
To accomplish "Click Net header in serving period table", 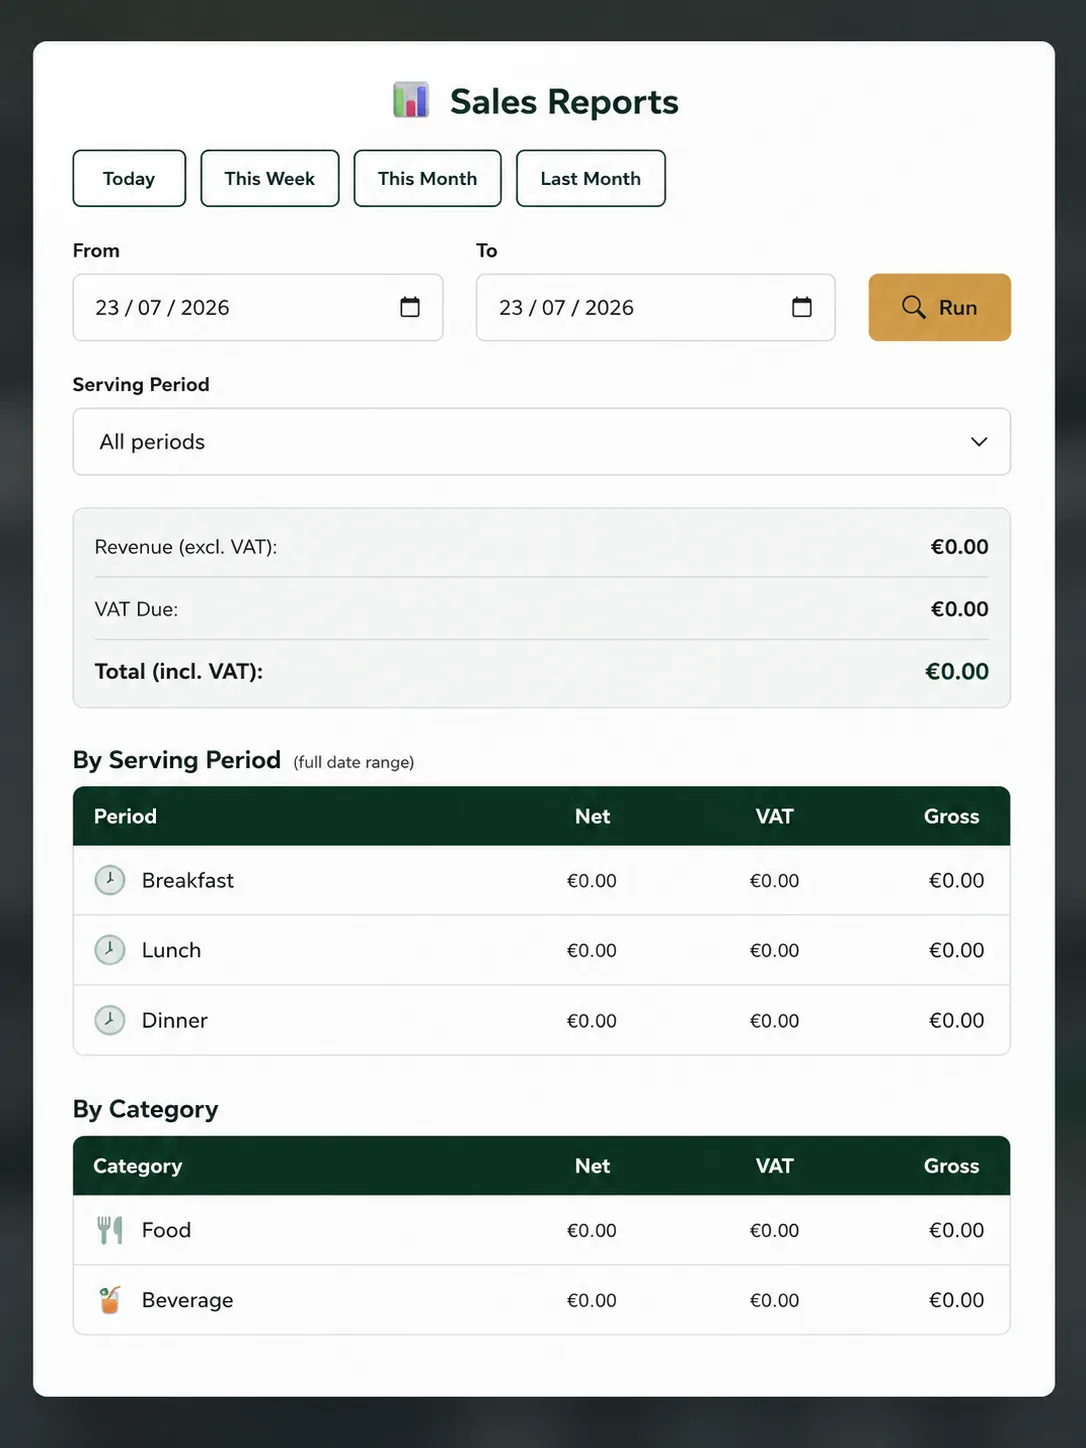I will coord(592,816).
